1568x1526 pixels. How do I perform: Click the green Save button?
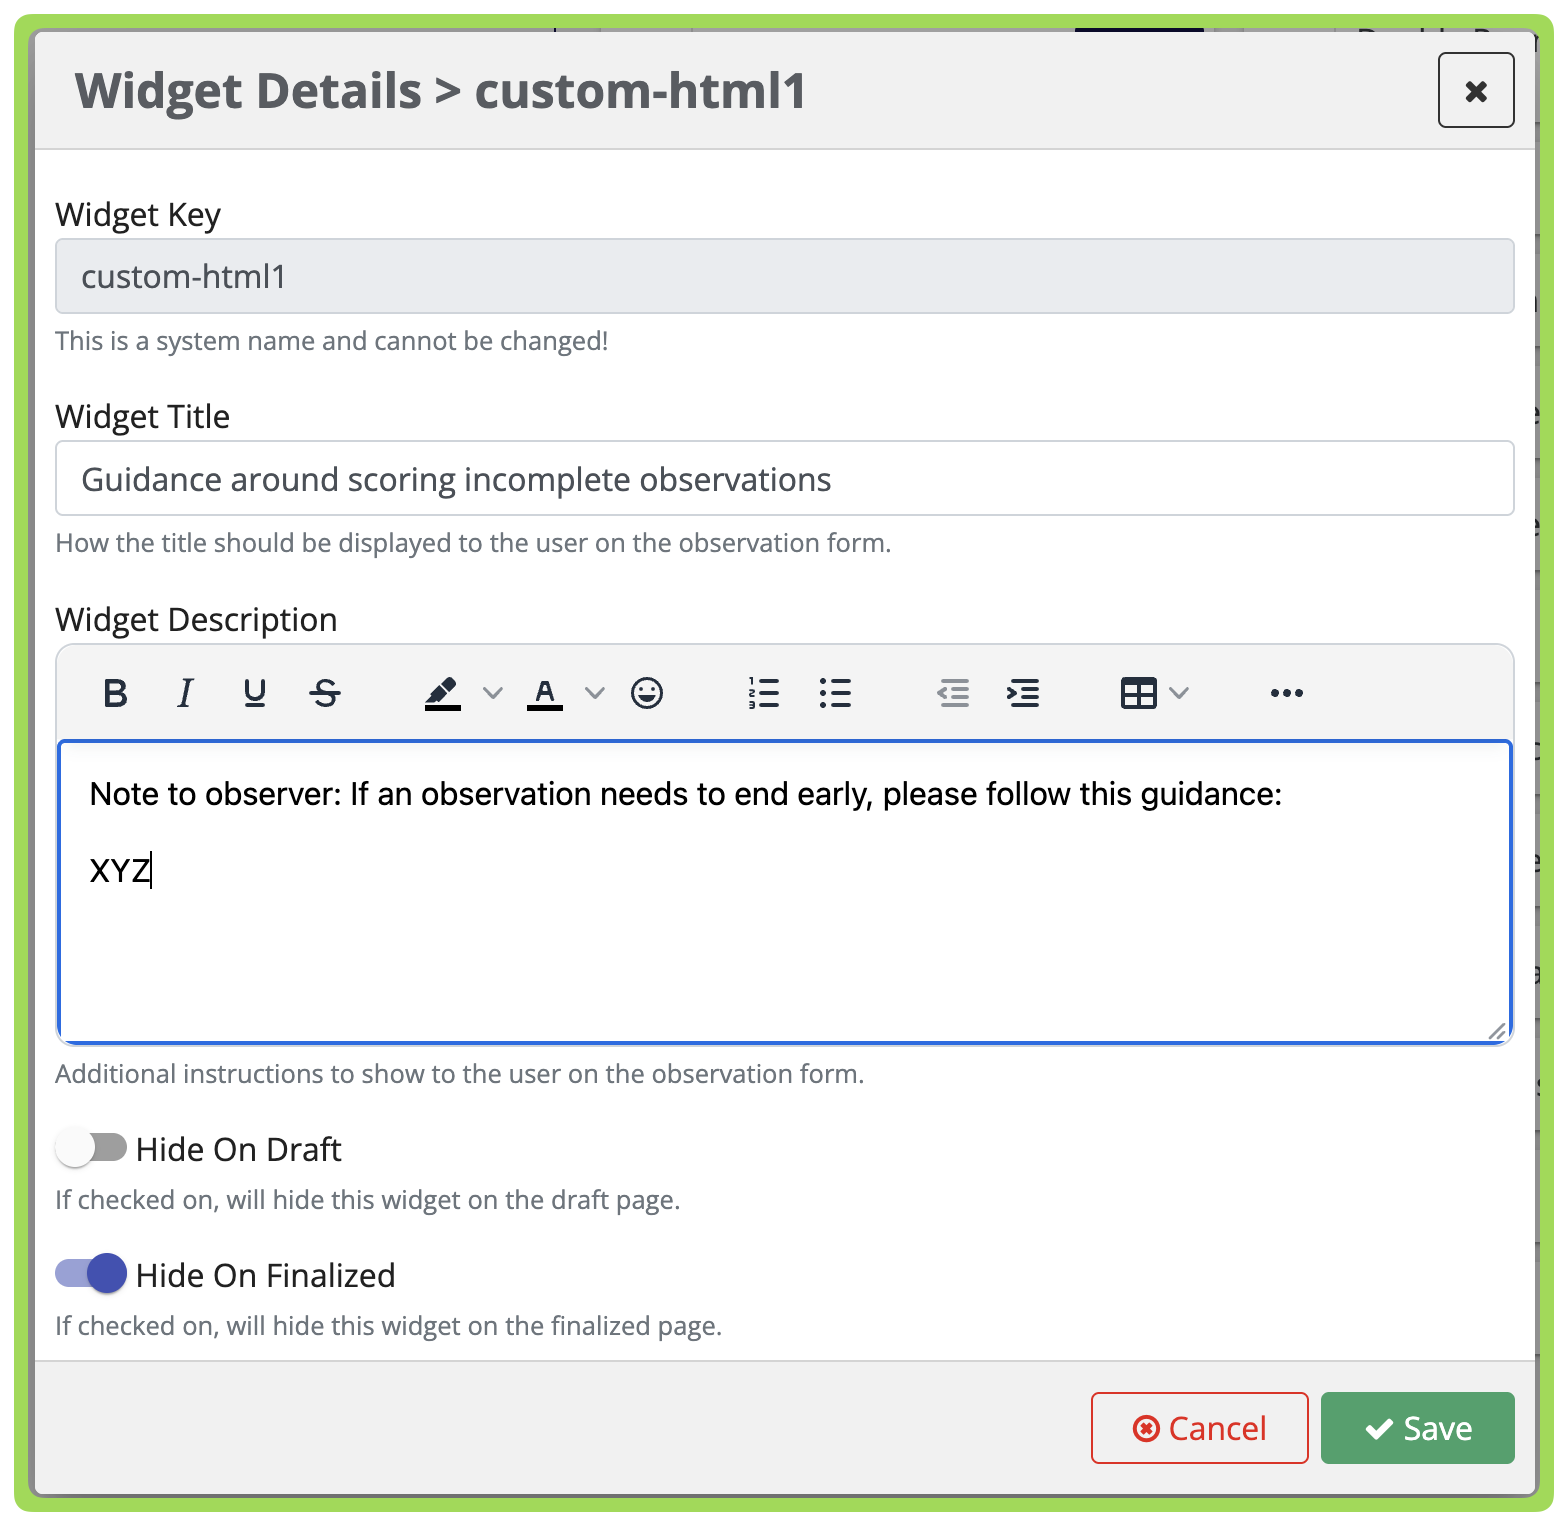coord(1418,1428)
